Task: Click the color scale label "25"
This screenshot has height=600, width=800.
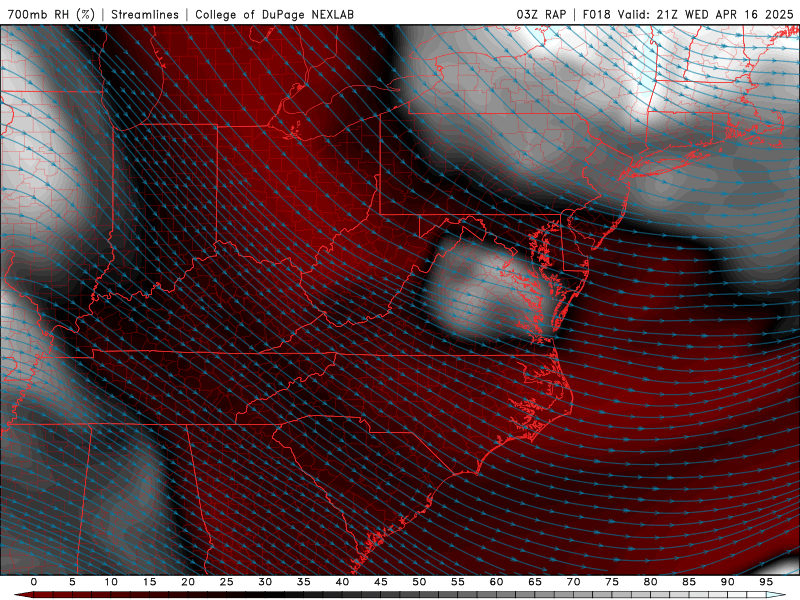Action: coord(227,582)
